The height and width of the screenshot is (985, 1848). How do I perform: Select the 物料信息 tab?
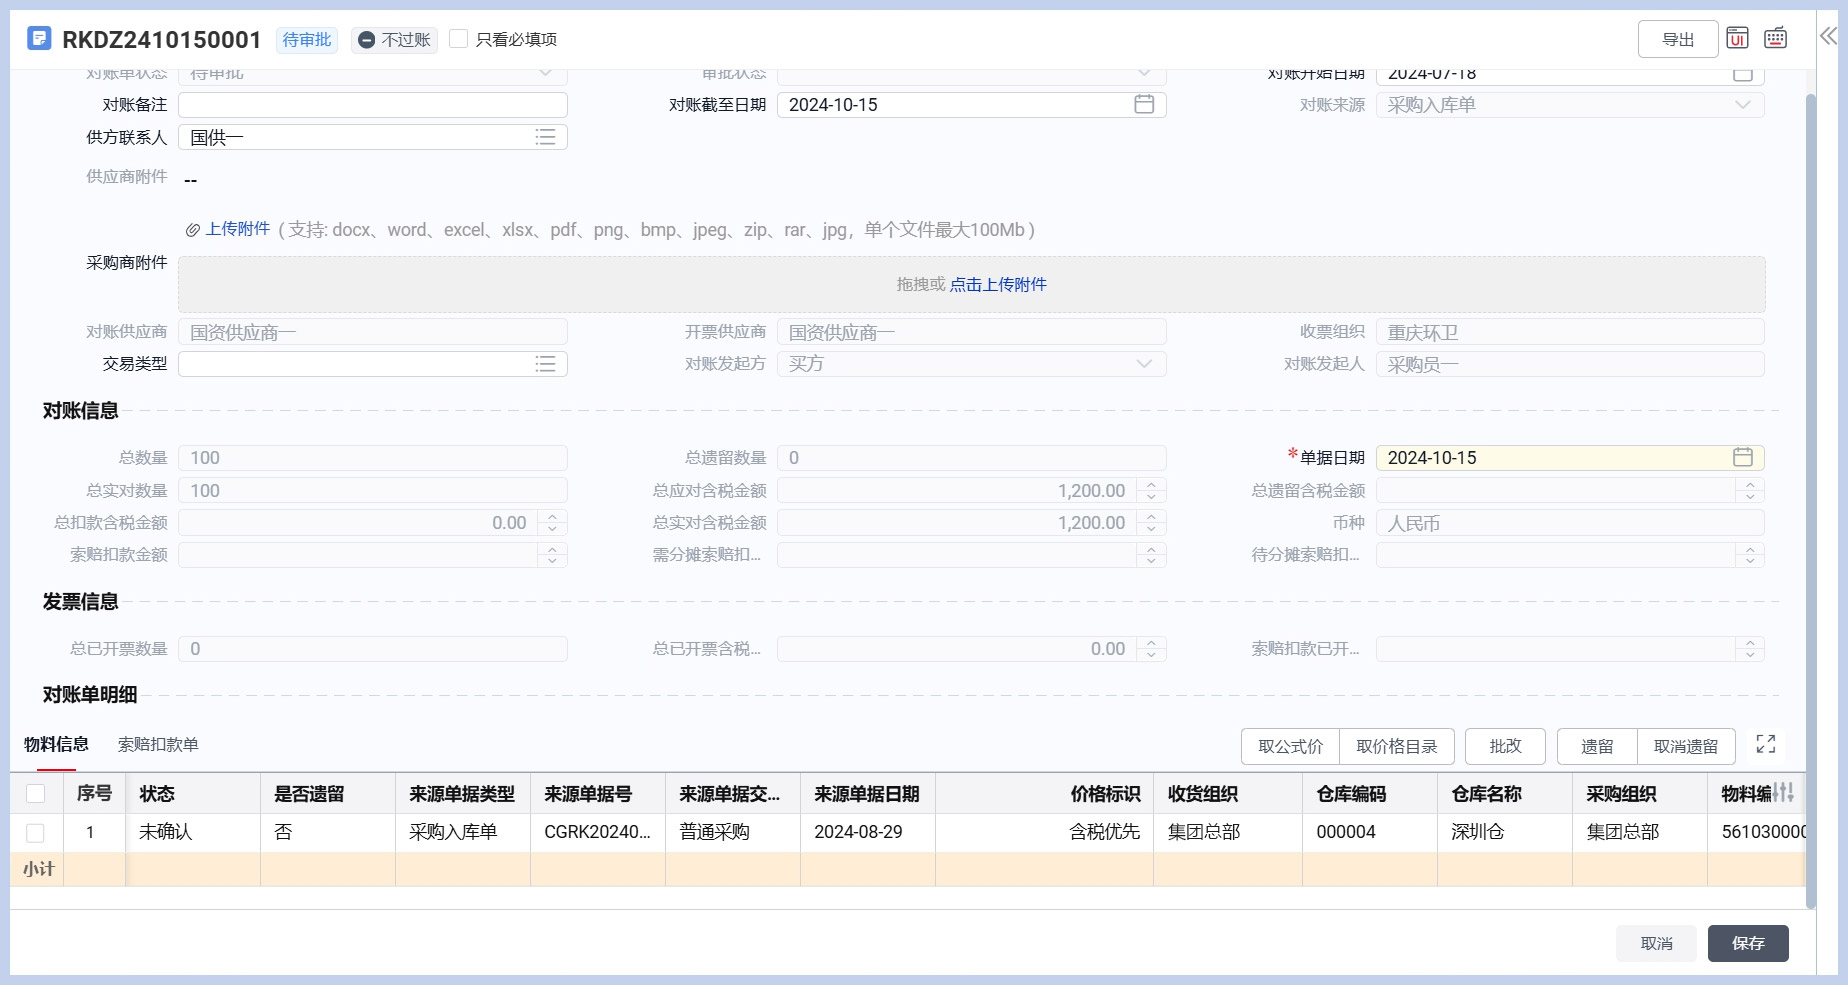56,745
